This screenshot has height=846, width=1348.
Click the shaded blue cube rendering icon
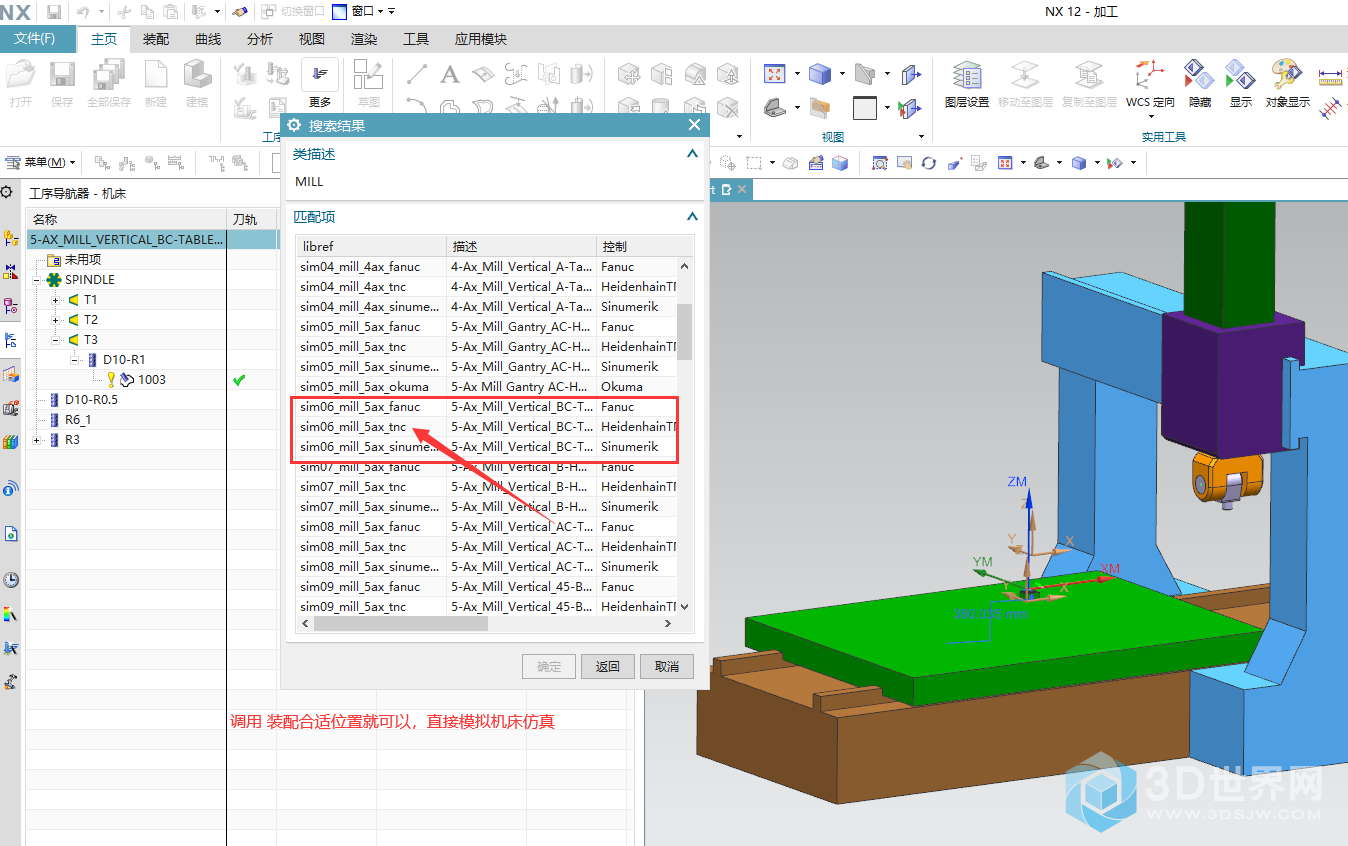tap(820, 74)
